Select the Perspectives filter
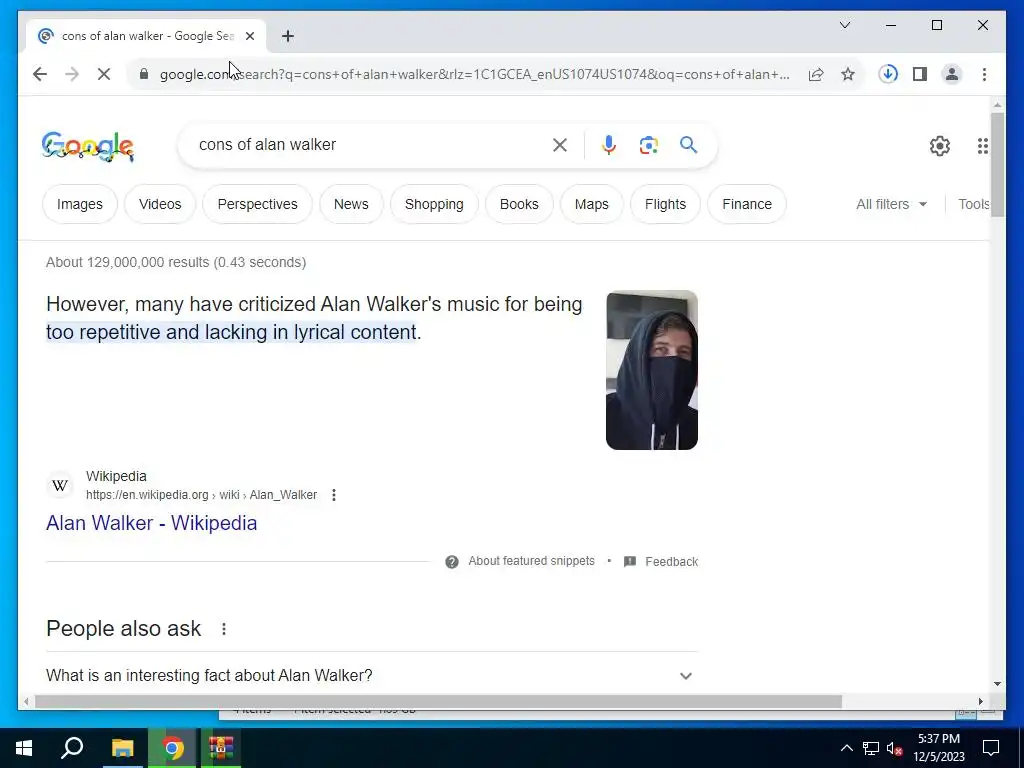This screenshot has height=768, width=1024. [x=257, y=204]
